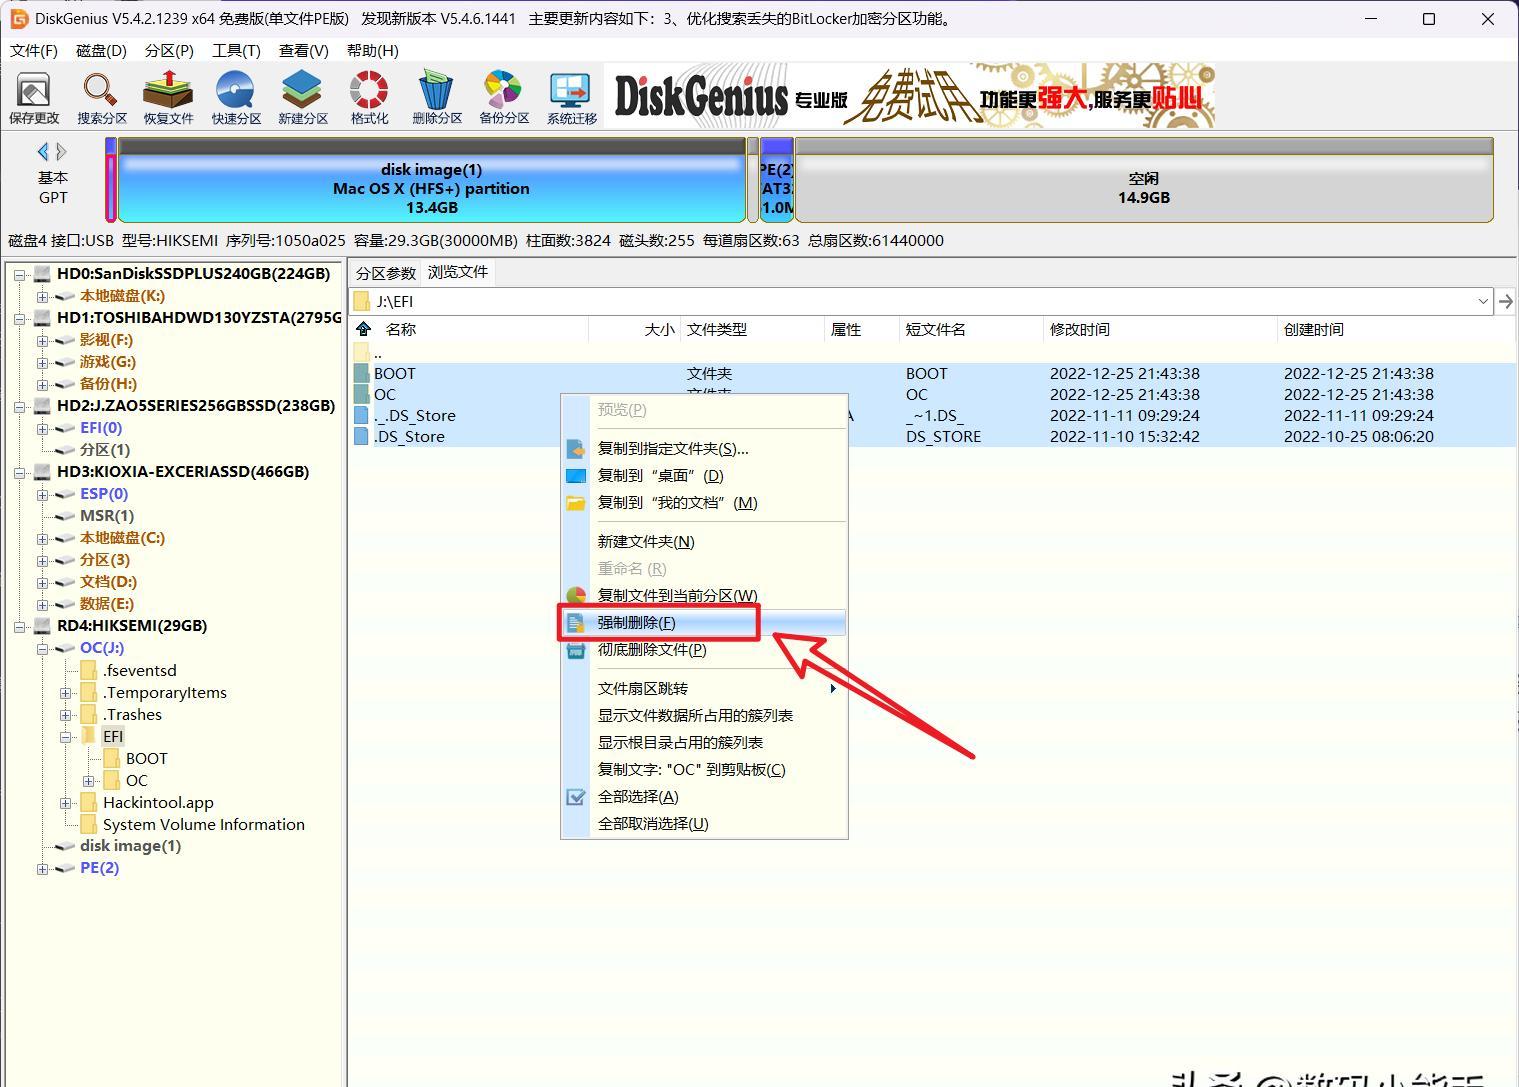Choose 全部选择(A) in the context menu
The width and height of the screenshot is (1519, 1087).
pyautogui.click(x=704, y=796)
